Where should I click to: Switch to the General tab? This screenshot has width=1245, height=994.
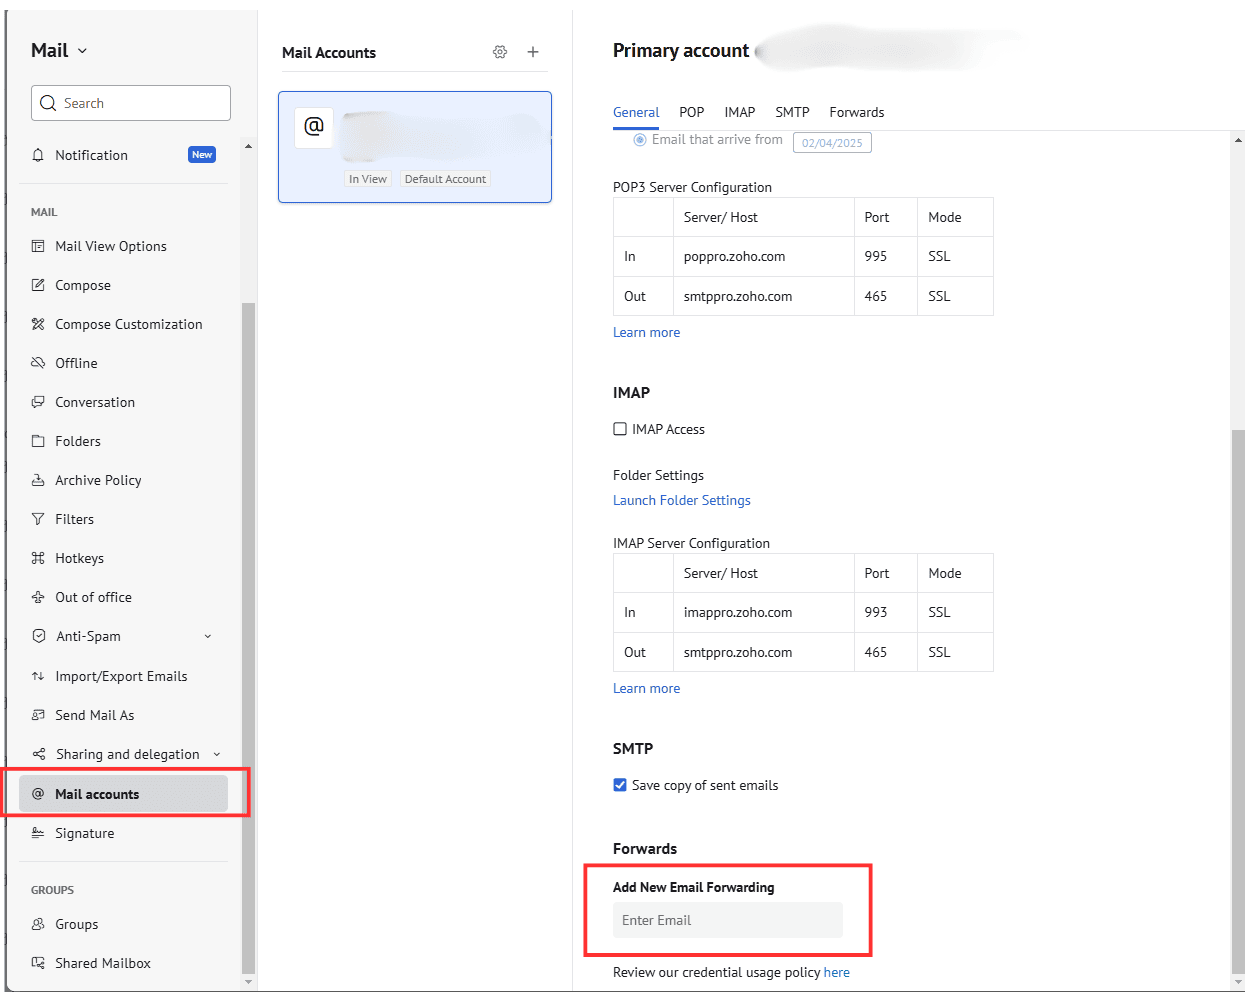636,112
